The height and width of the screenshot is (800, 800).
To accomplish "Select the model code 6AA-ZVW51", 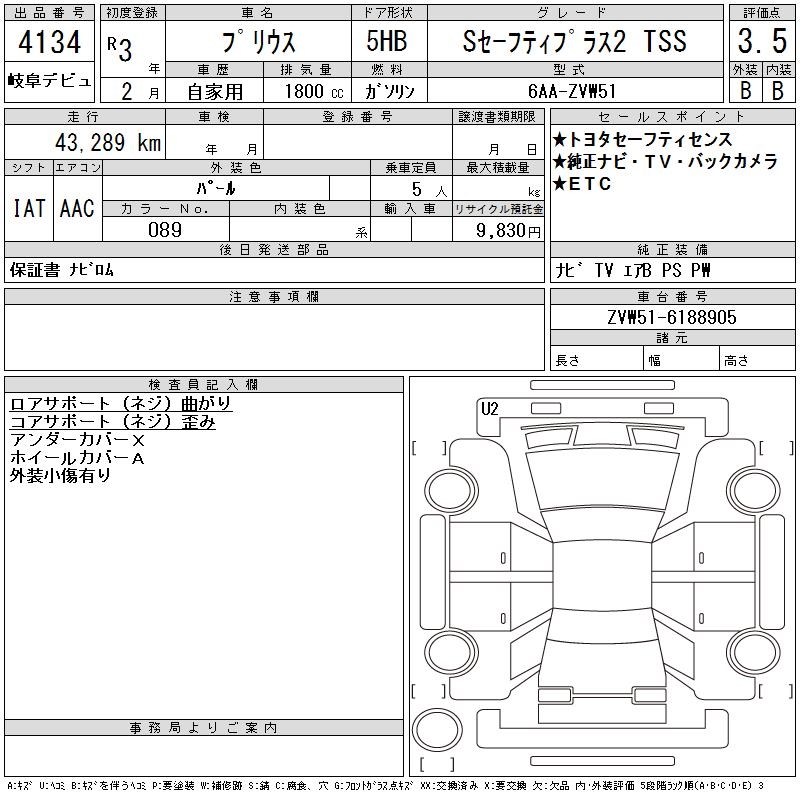I will click(572, 91).
